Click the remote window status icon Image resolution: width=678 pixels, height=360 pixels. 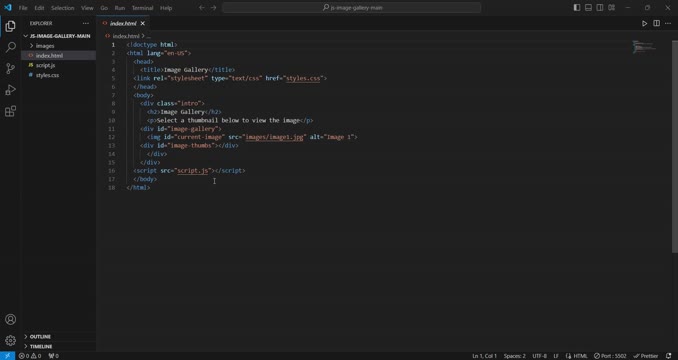pos(7,356)
